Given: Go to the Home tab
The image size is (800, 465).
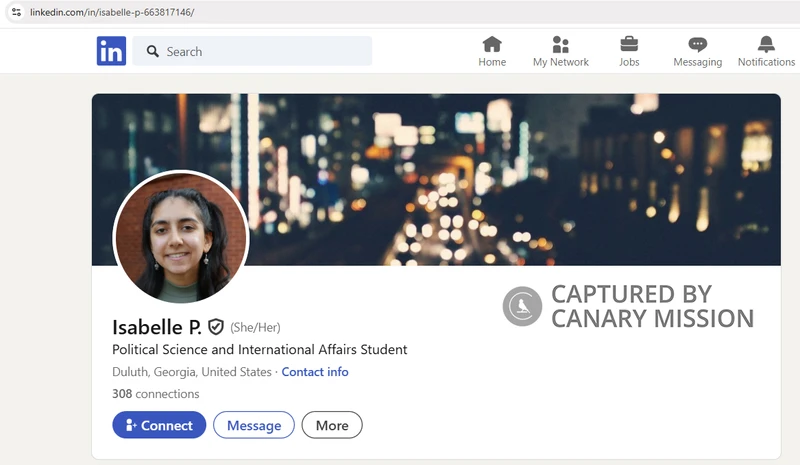Looking at the screenshot, I should pyautogui.click(x=492, y=52).
